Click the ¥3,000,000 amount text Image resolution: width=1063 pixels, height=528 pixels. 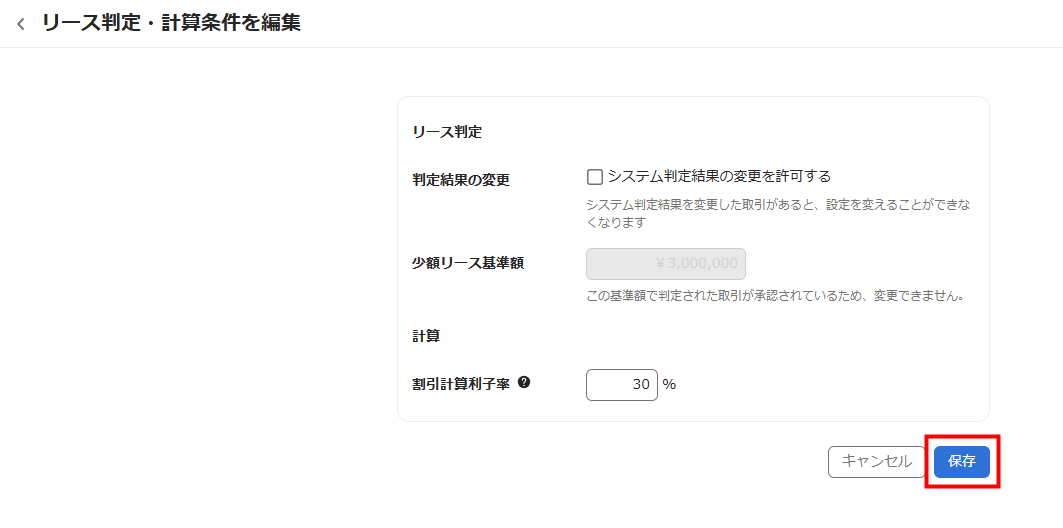click(697, 264)
